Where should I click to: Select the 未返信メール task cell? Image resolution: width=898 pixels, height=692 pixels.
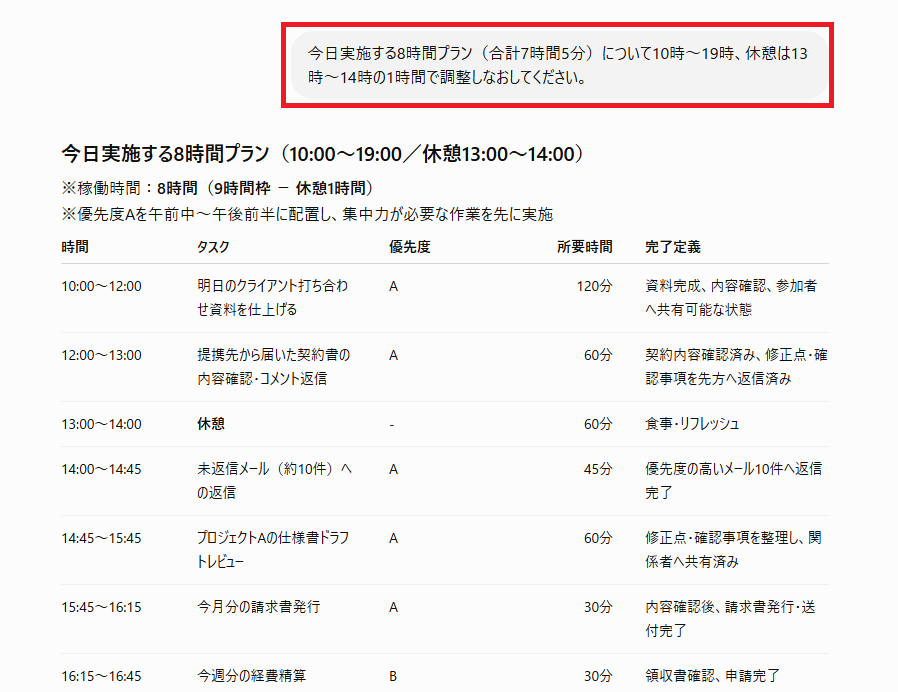coord(274,481)
